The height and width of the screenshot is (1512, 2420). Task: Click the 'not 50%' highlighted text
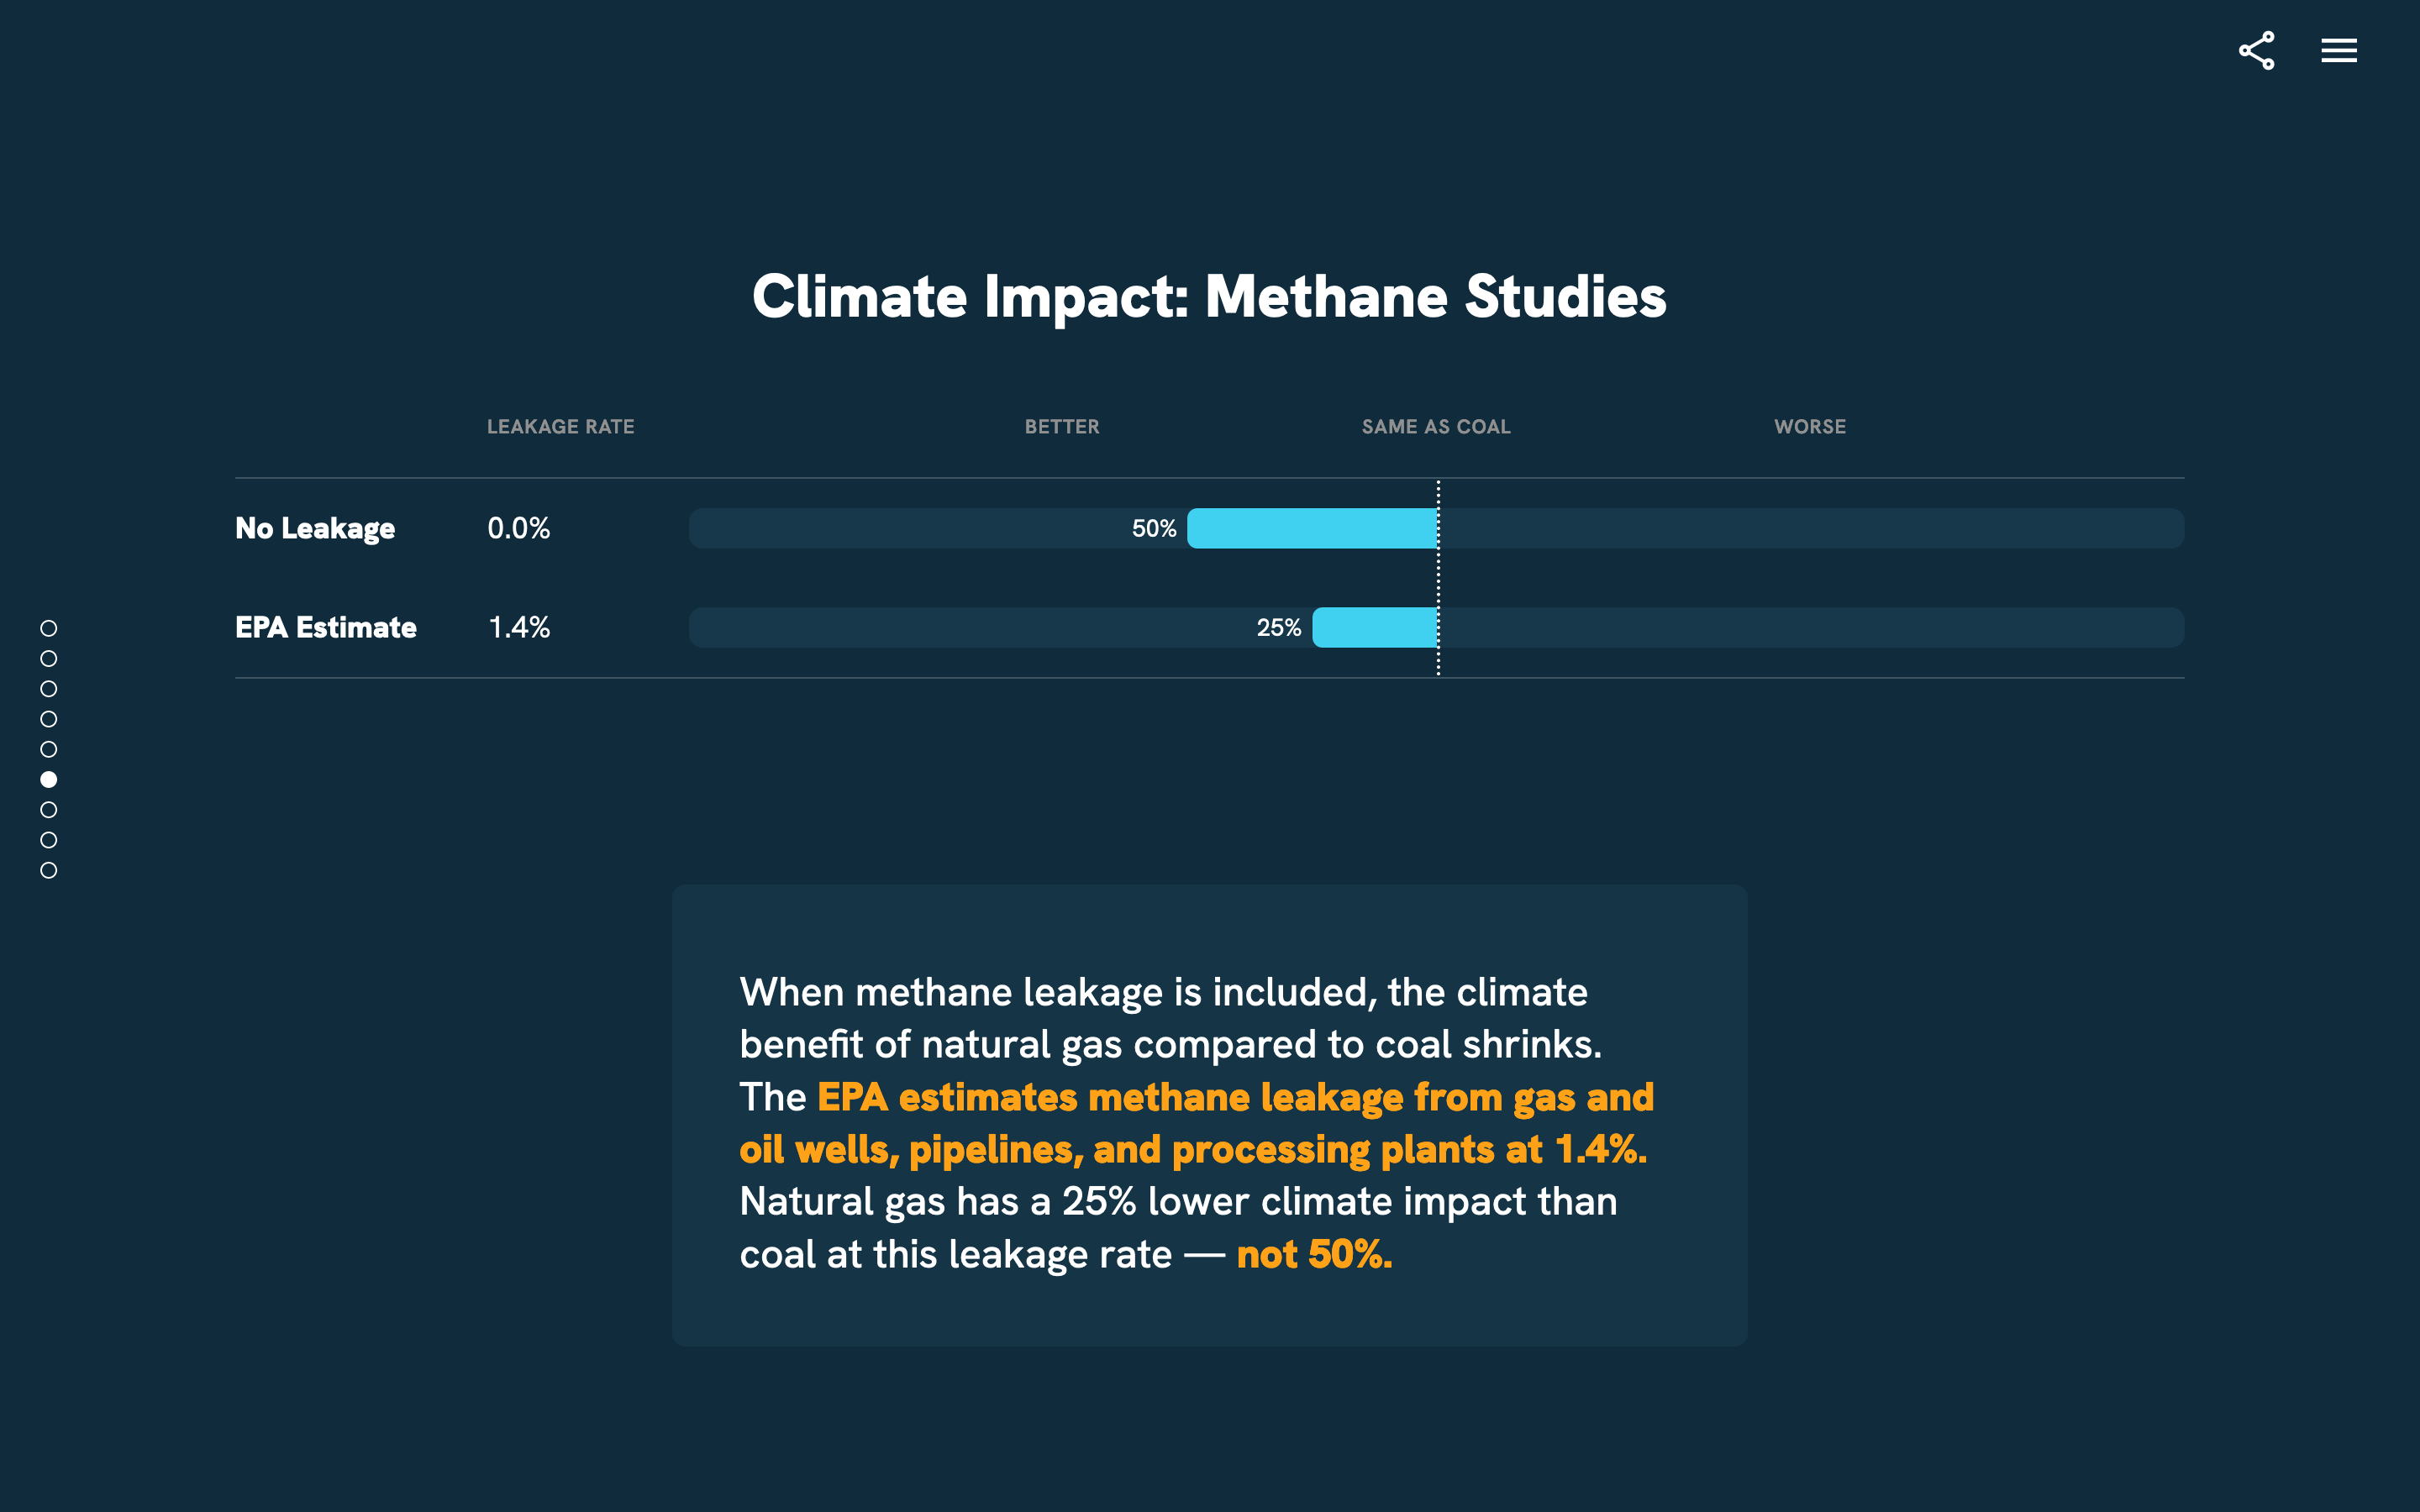(x=1313, y=1253)
